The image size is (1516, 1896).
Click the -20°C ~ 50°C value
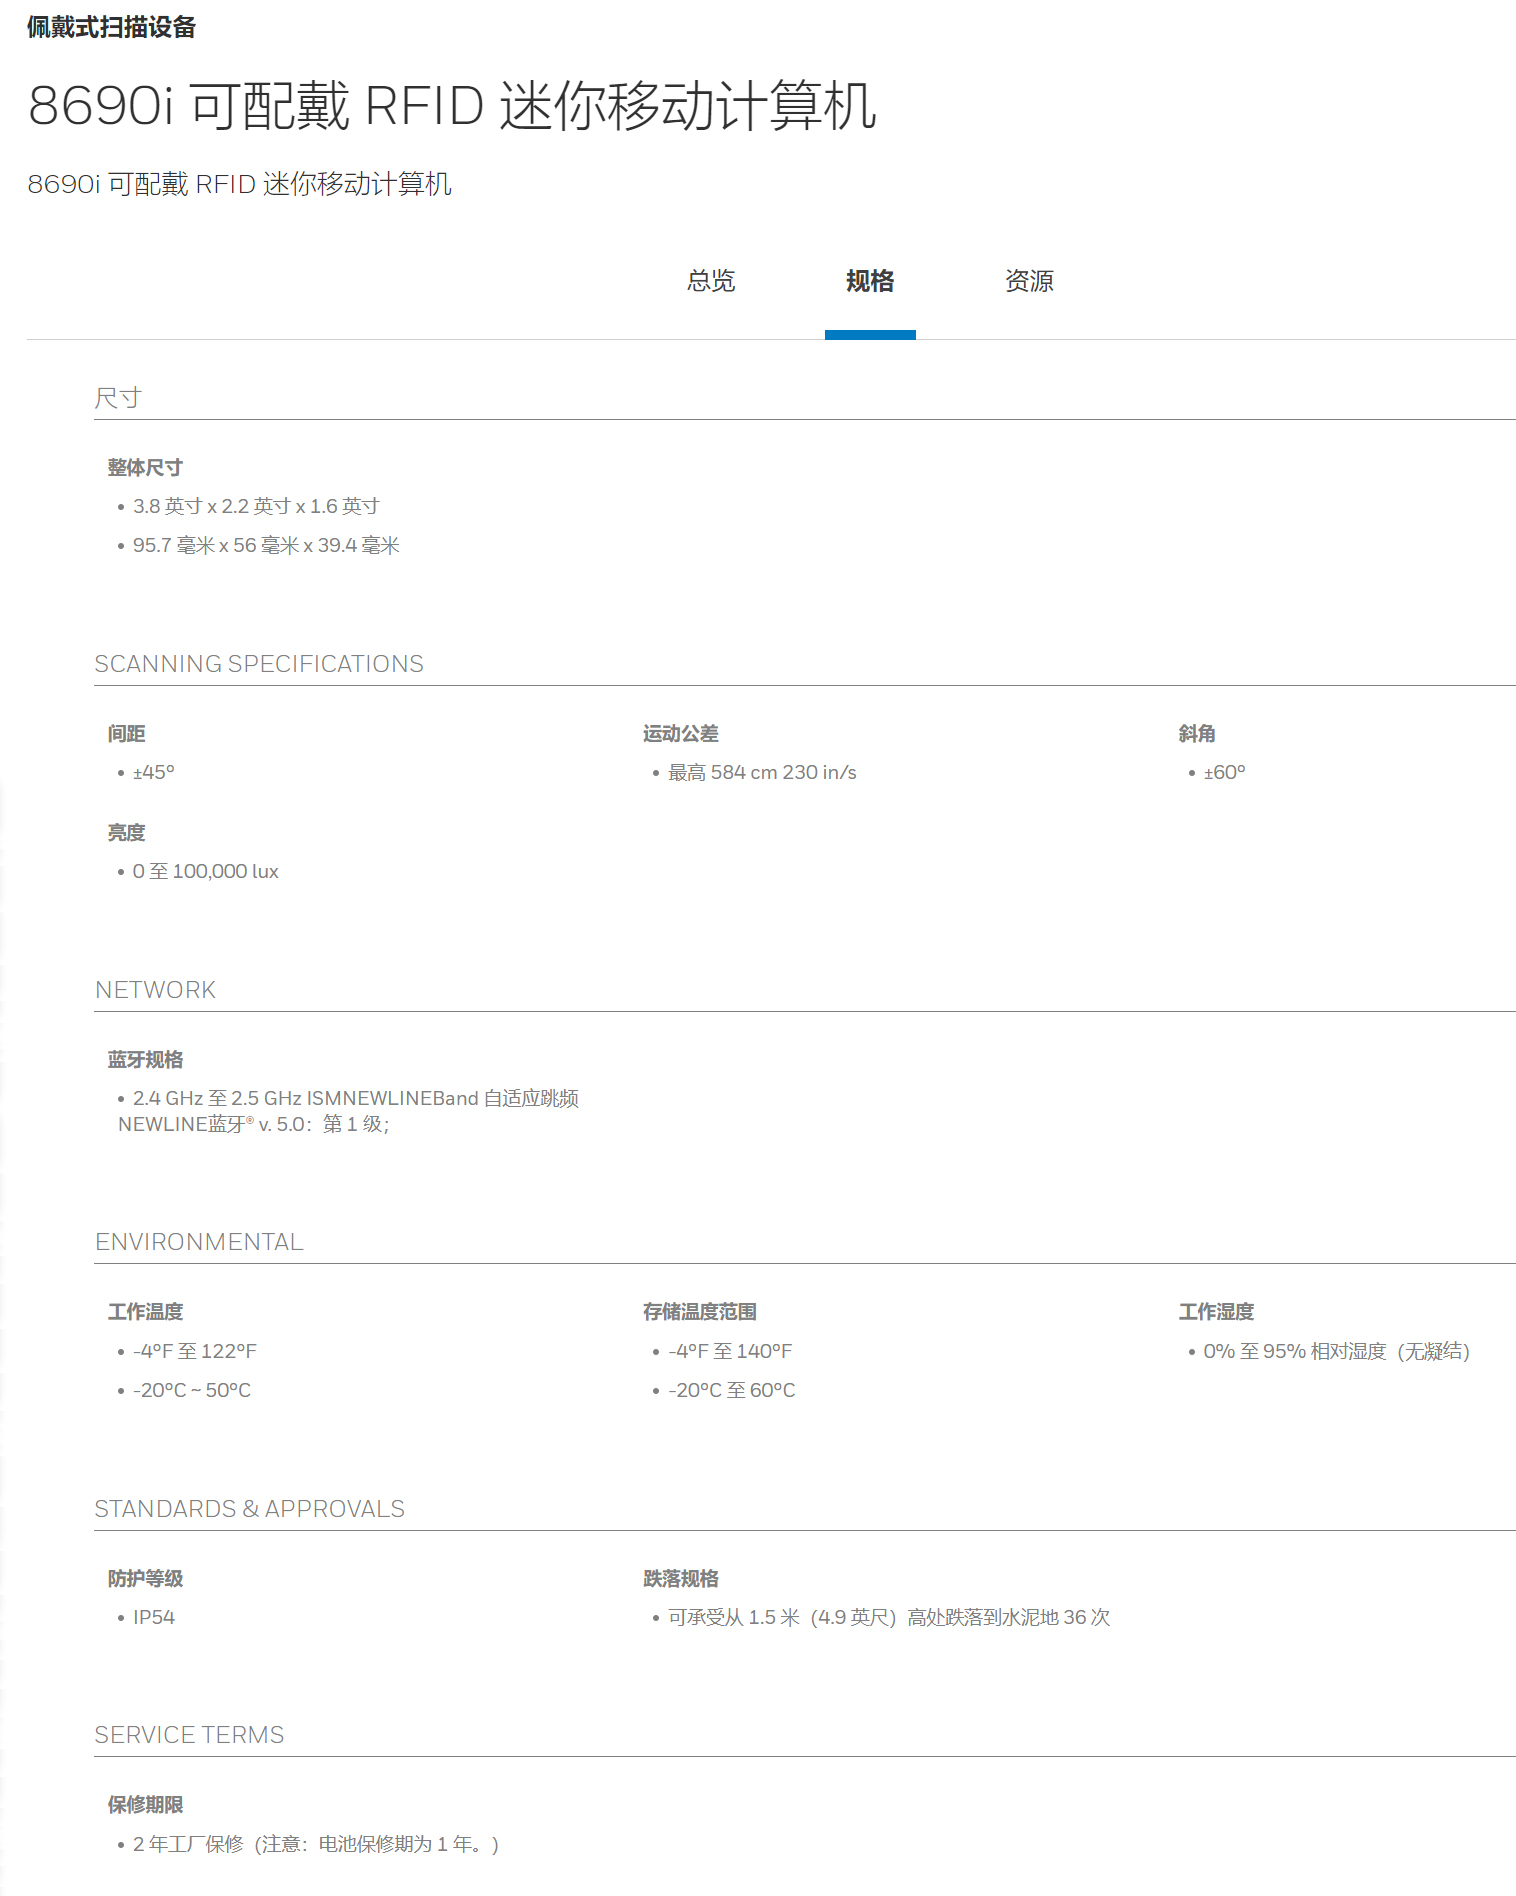191,1390
